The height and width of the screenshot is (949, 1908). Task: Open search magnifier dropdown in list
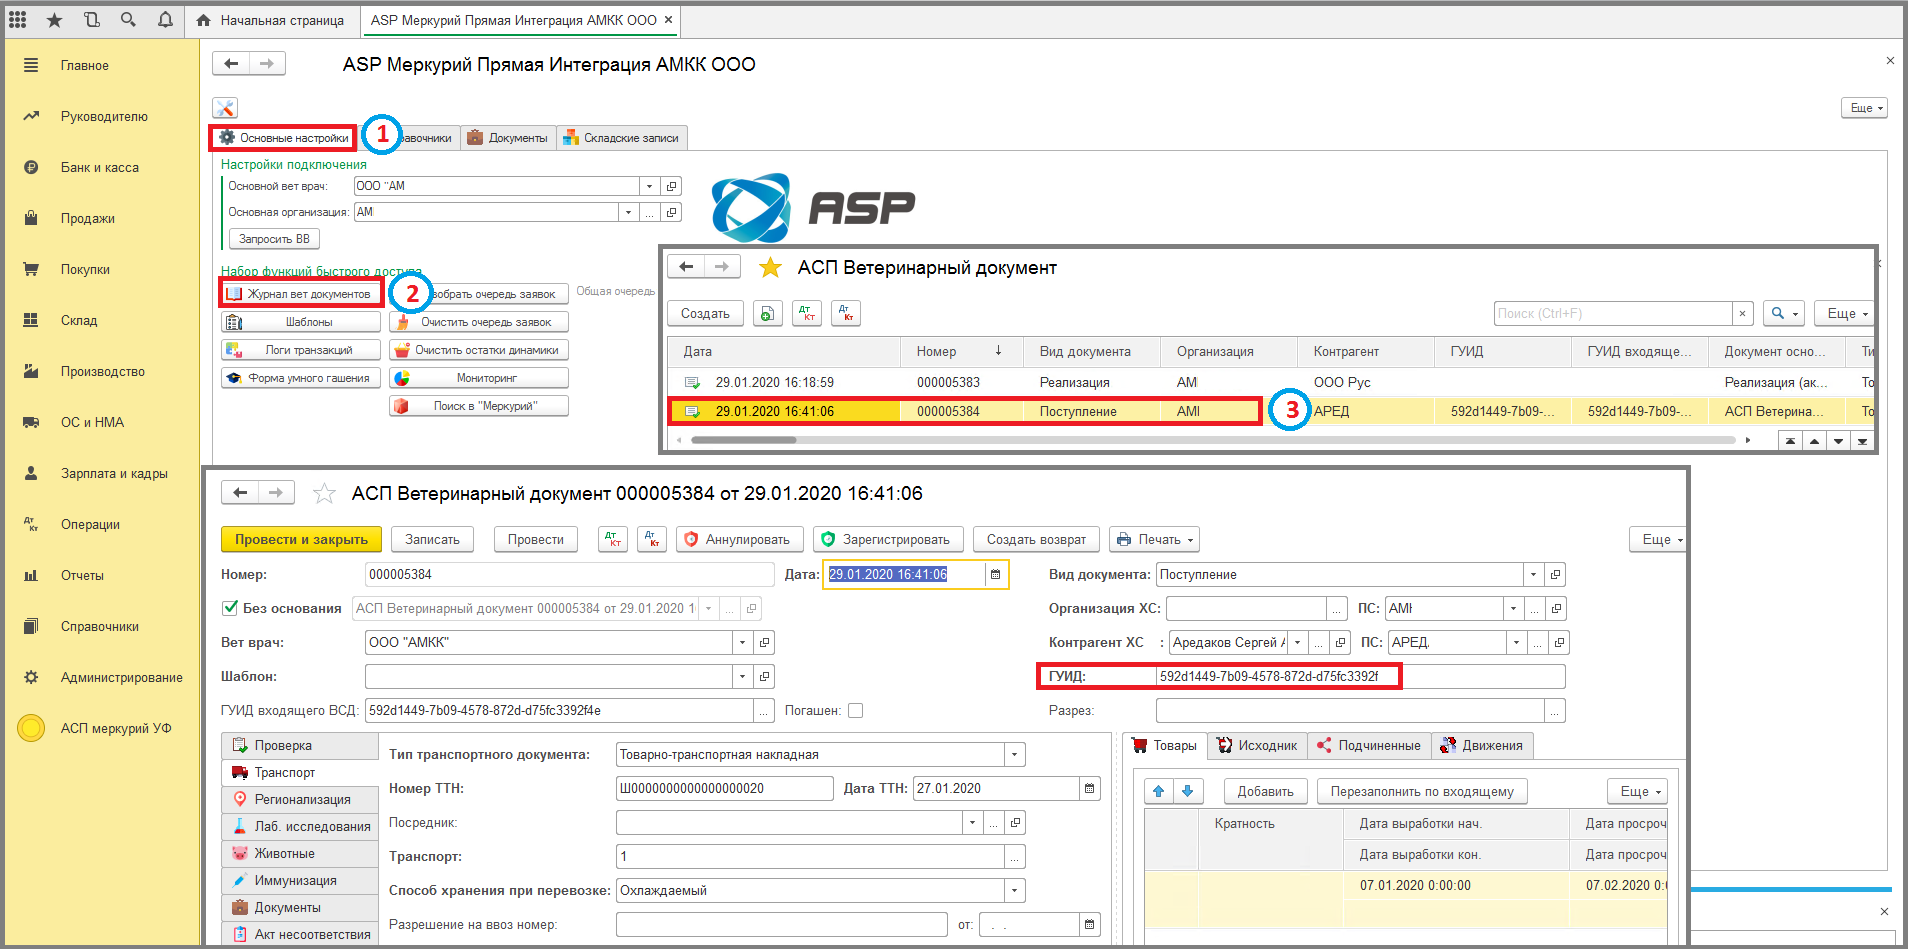pyautogui.click(x=1783, y=313)
